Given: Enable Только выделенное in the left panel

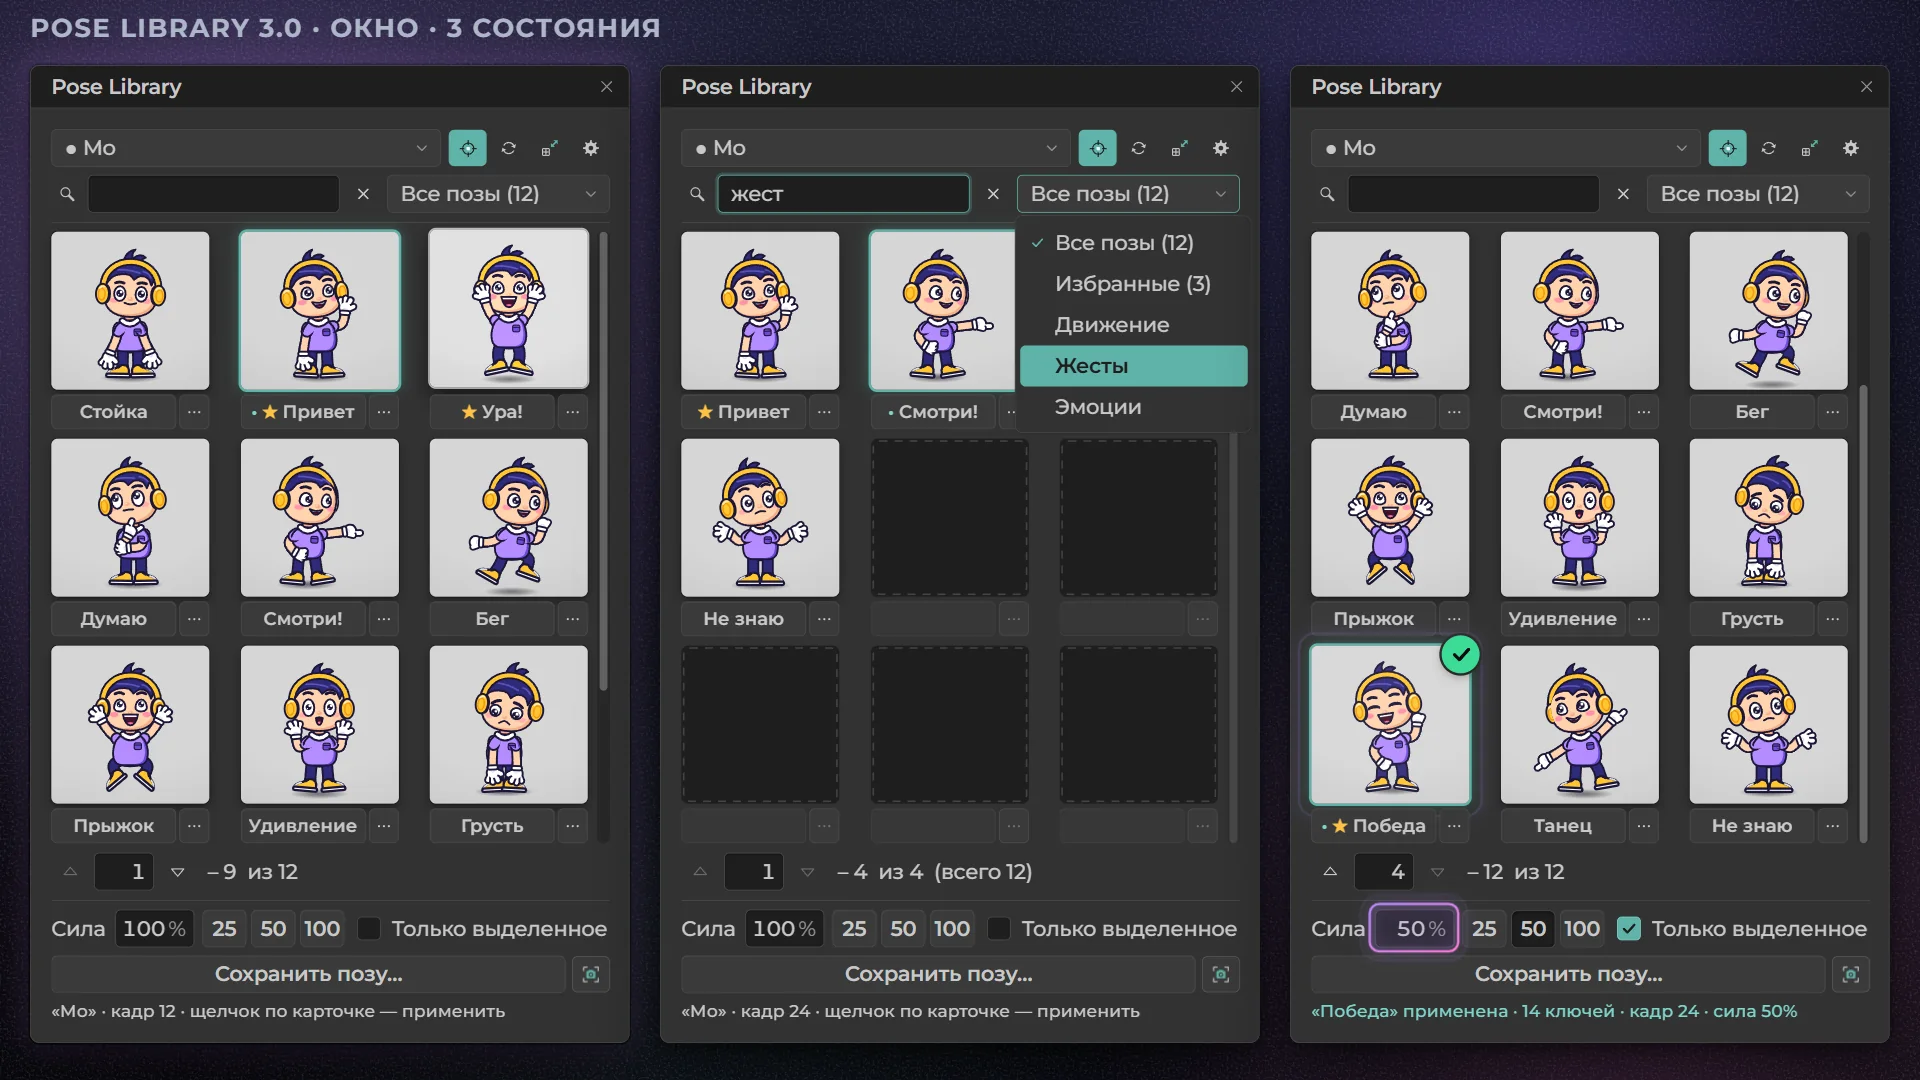Looking at the screenshot, I should click(369, 929).
